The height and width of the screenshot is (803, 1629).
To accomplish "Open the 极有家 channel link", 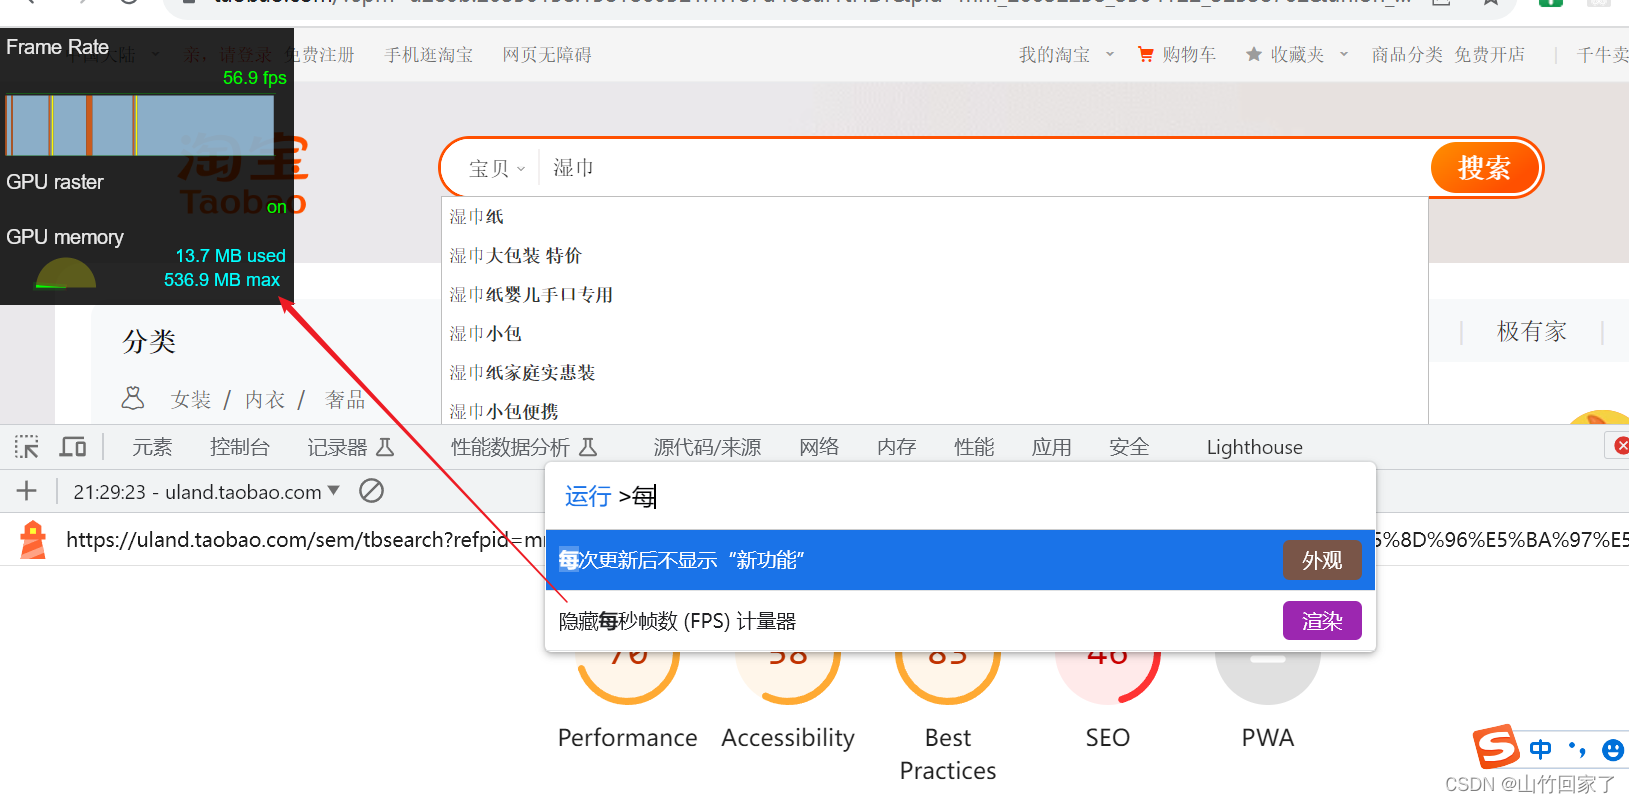I will 1532,332.
